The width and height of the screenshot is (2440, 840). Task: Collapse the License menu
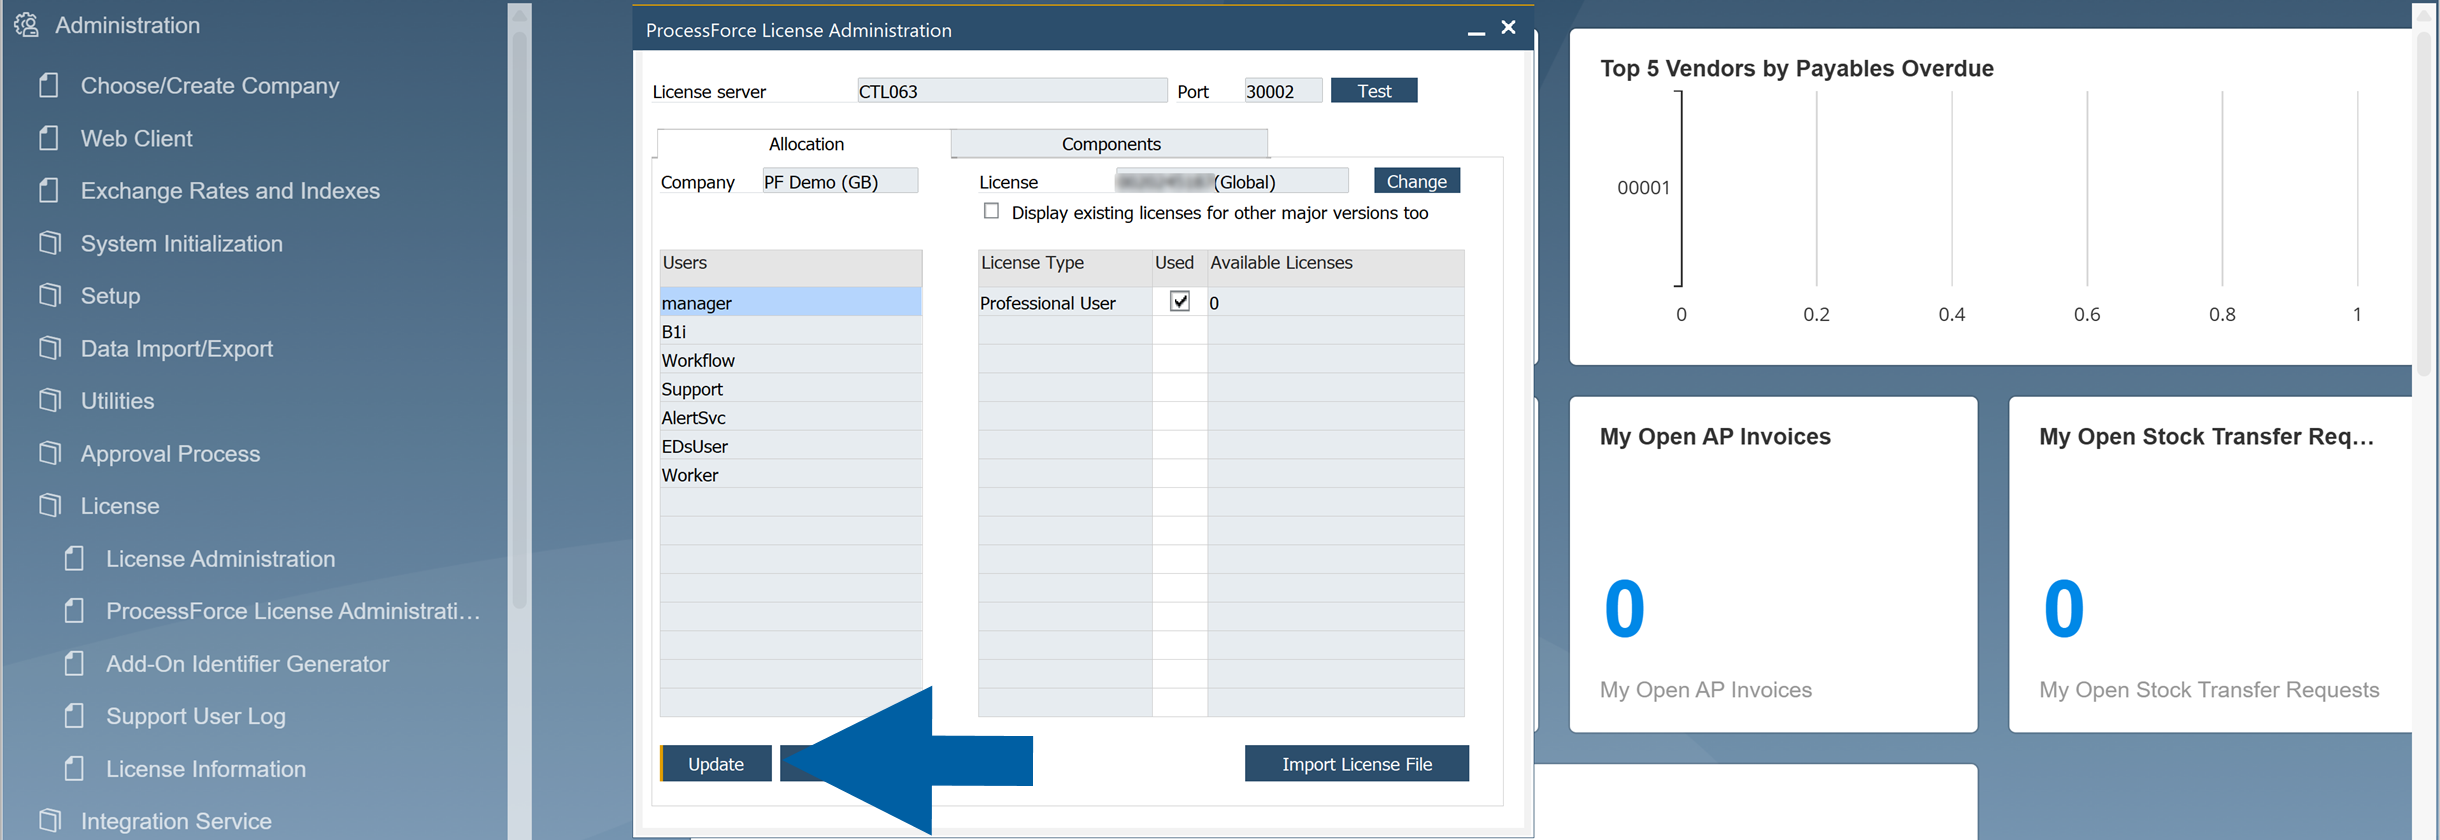tap(120, 506)
